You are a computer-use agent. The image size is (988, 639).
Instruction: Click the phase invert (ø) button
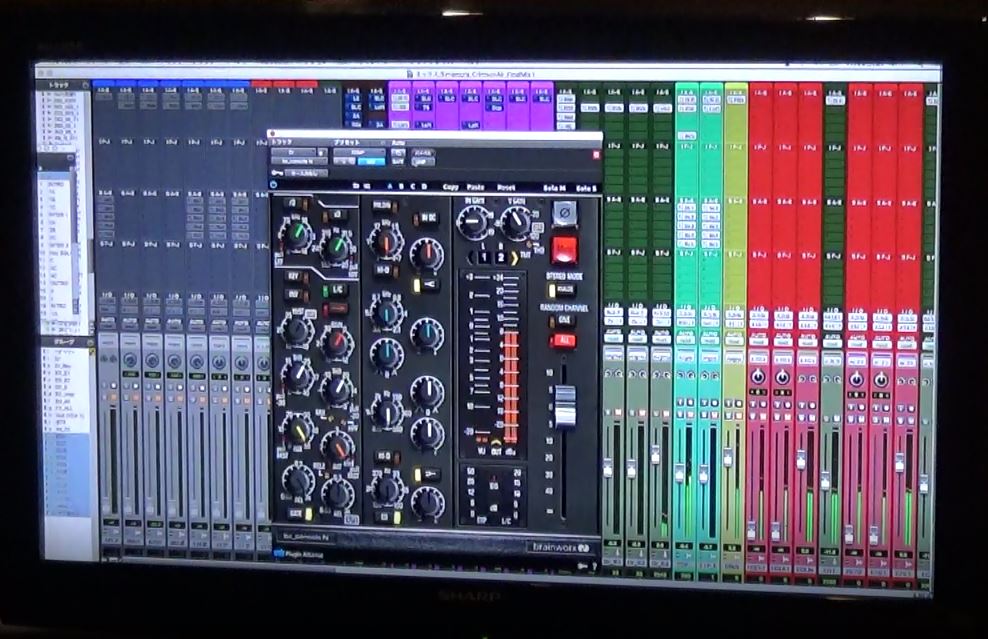pyautogui.click(x=563, y=213)
